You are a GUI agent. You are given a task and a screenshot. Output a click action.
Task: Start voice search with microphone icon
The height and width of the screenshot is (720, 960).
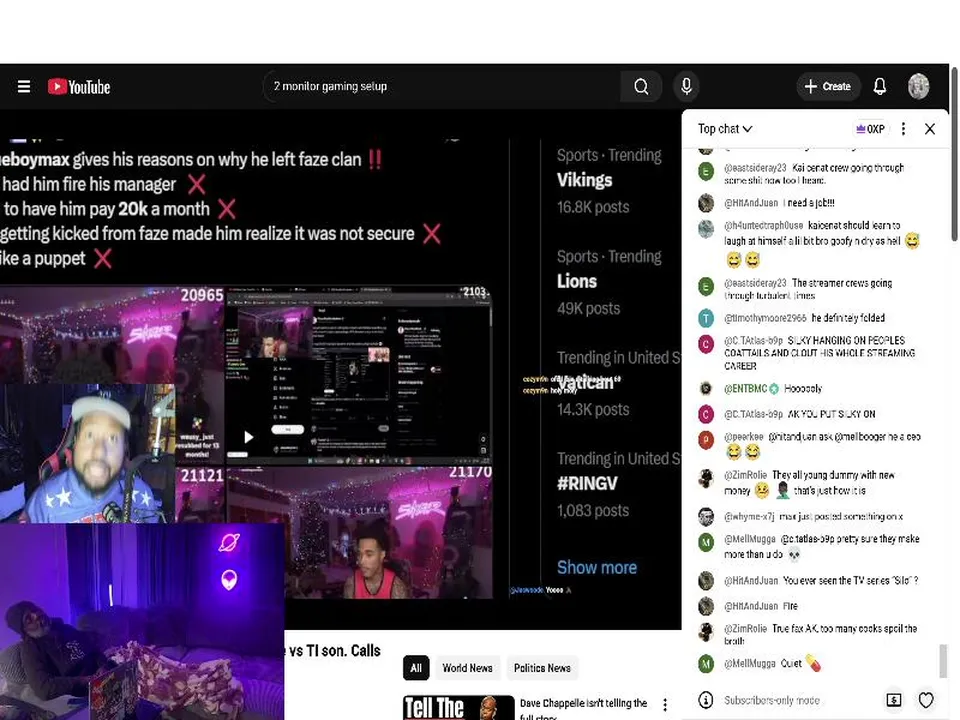click(686, 87)
